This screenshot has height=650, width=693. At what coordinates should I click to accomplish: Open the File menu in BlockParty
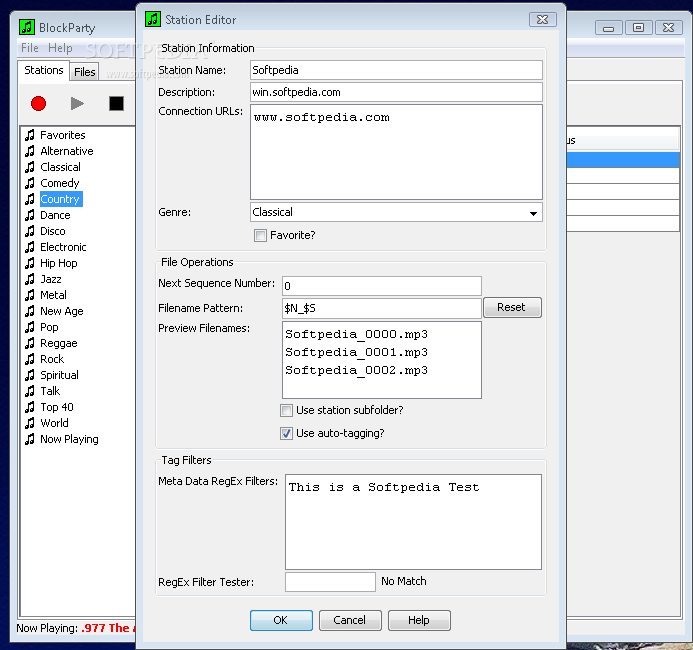(x=30, y=48)
